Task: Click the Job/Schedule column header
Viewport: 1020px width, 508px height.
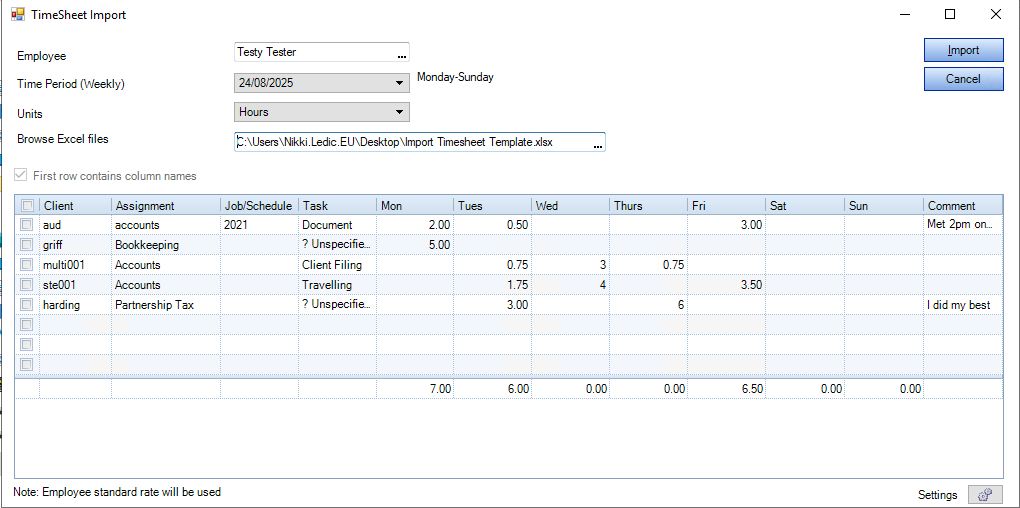Action: coord(260,206)
